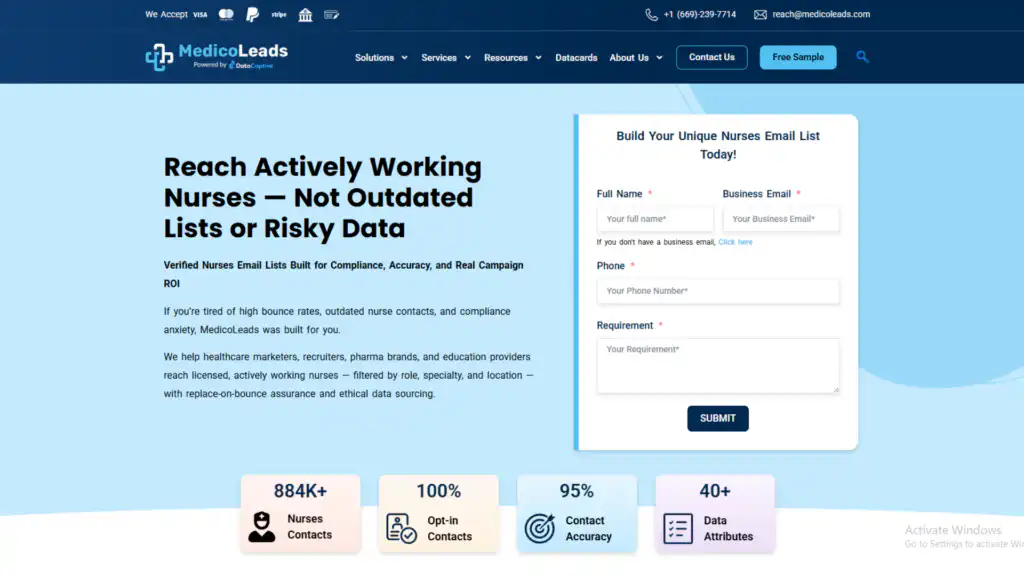Focus the Business Email input field
The height and width of the screenshot is (576, 1024).
pos(780,219)
